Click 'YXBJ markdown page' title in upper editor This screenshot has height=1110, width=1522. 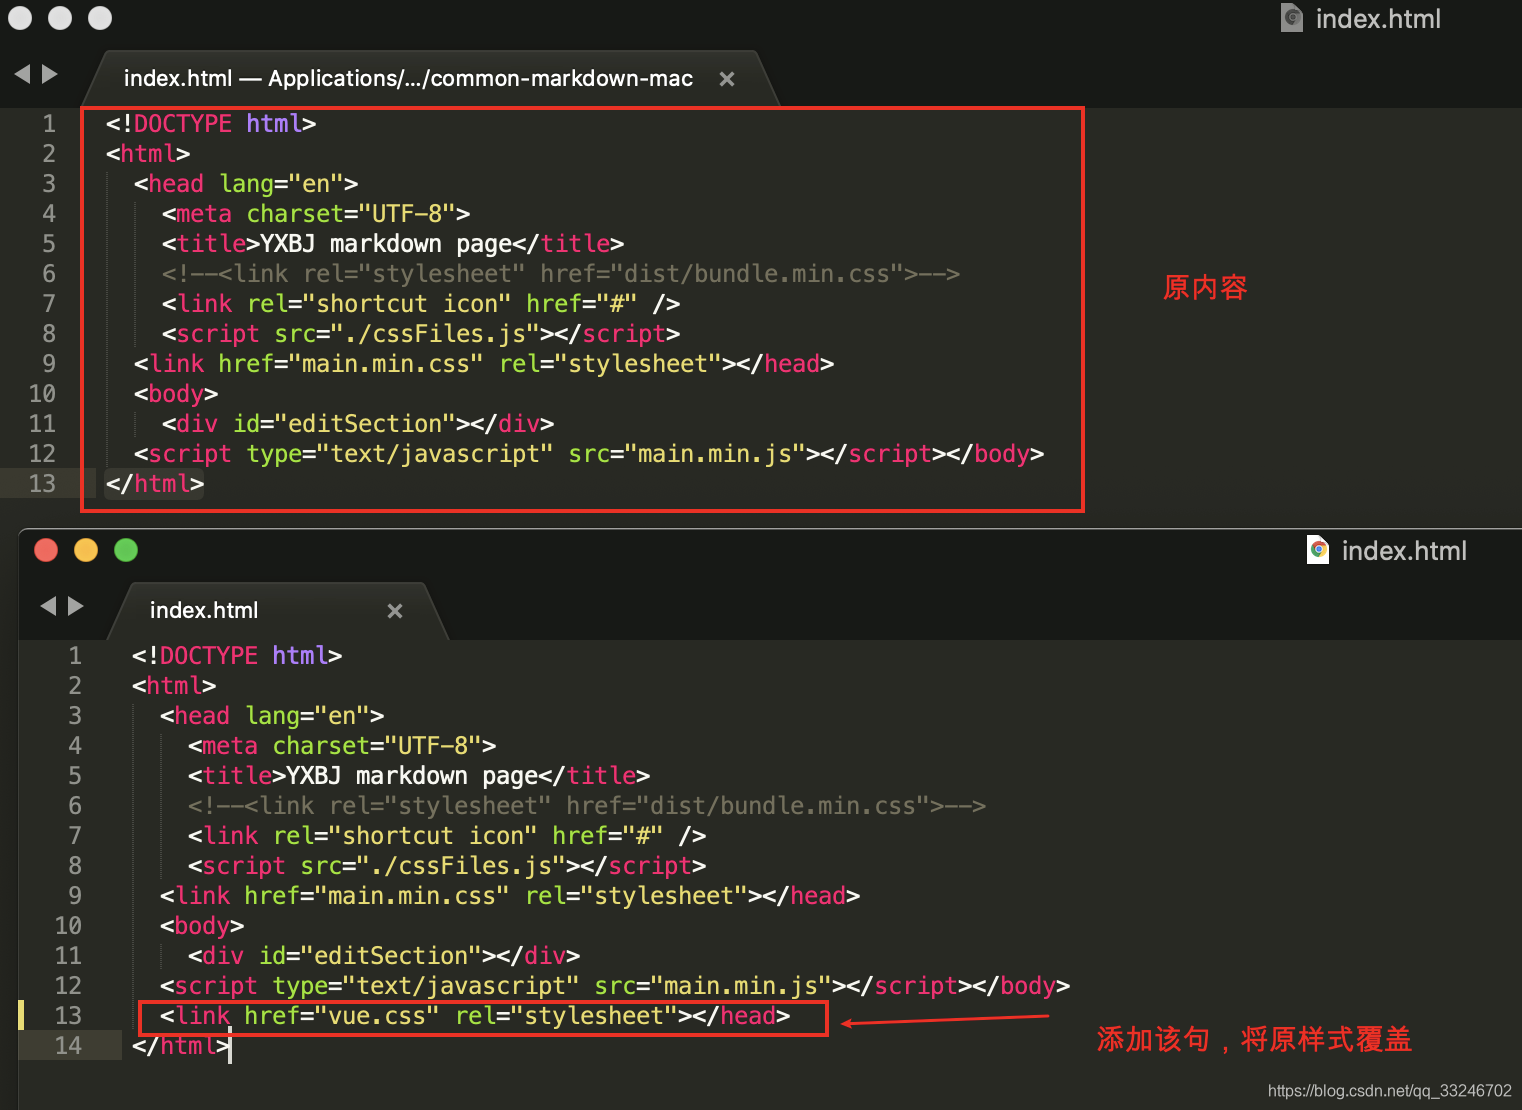(386, 244)
